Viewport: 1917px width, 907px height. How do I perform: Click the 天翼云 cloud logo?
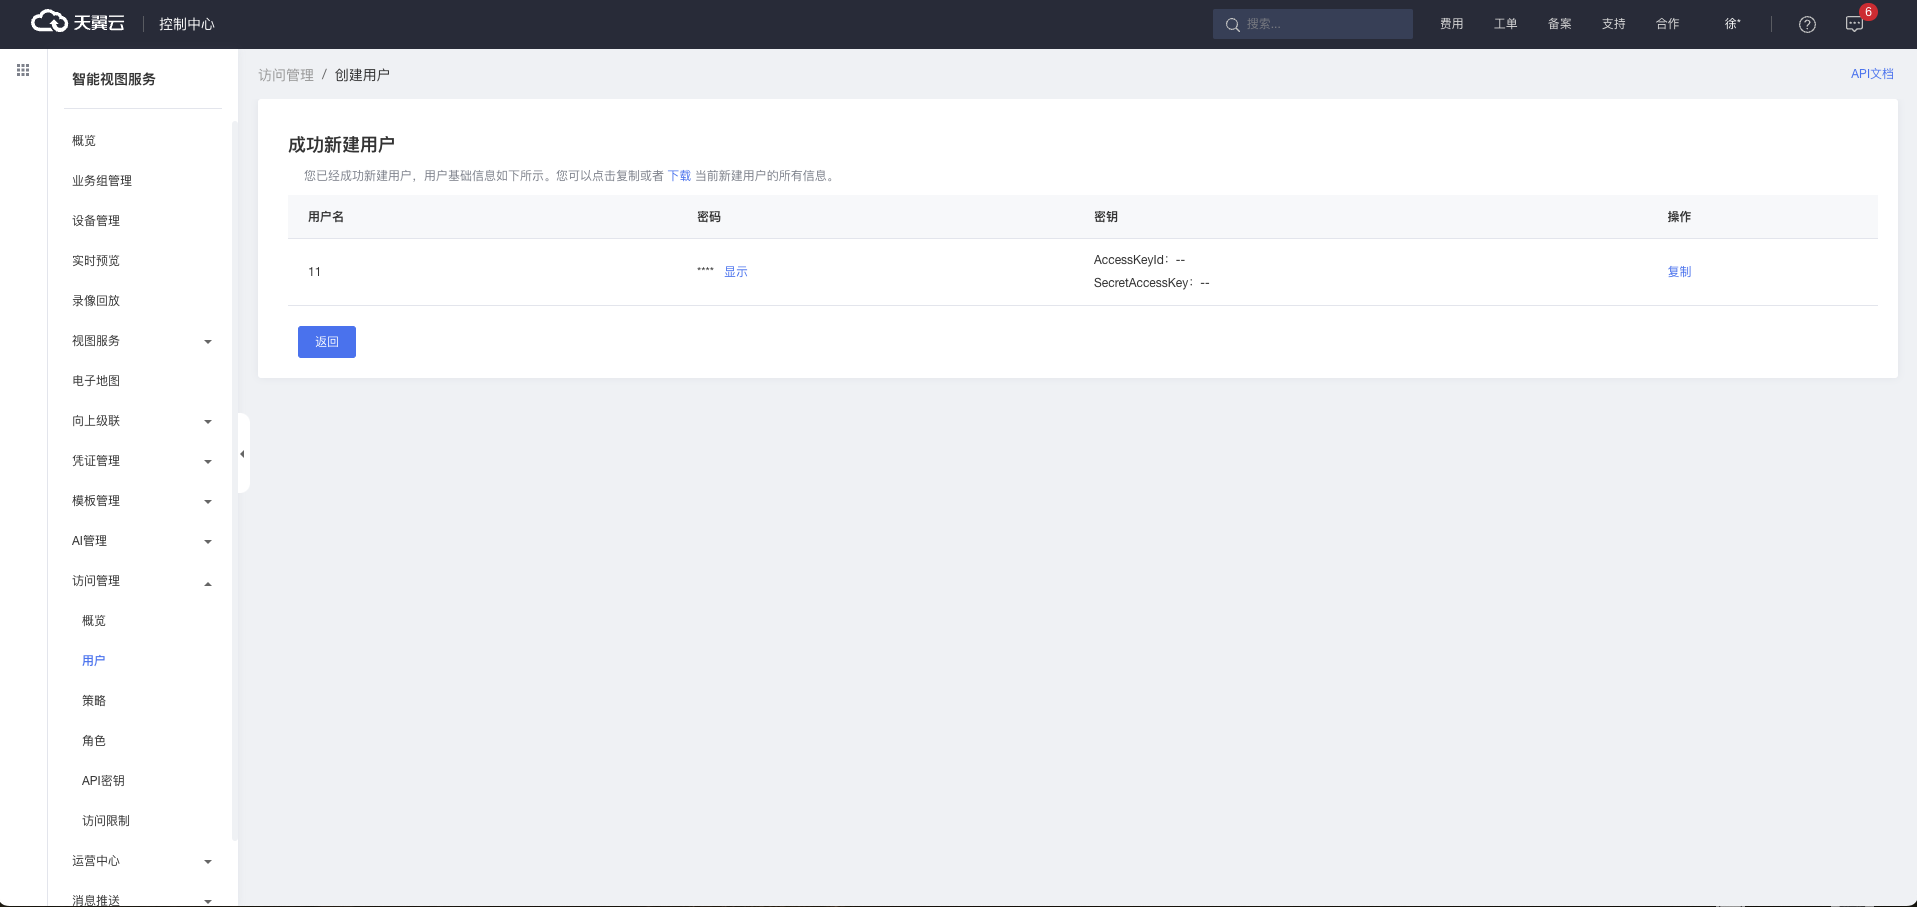(x=77, y=22)
